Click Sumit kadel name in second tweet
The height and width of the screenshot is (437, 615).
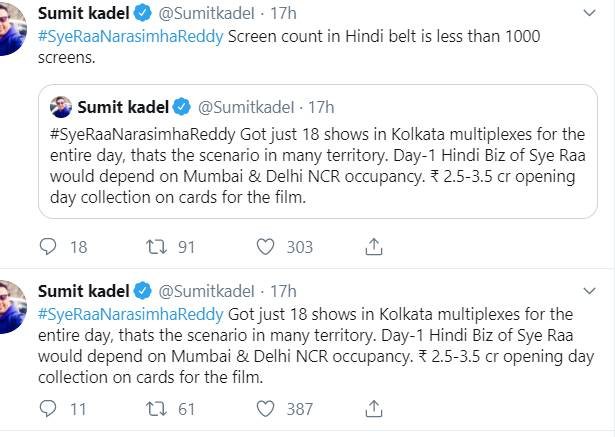[x=83, y=291]
